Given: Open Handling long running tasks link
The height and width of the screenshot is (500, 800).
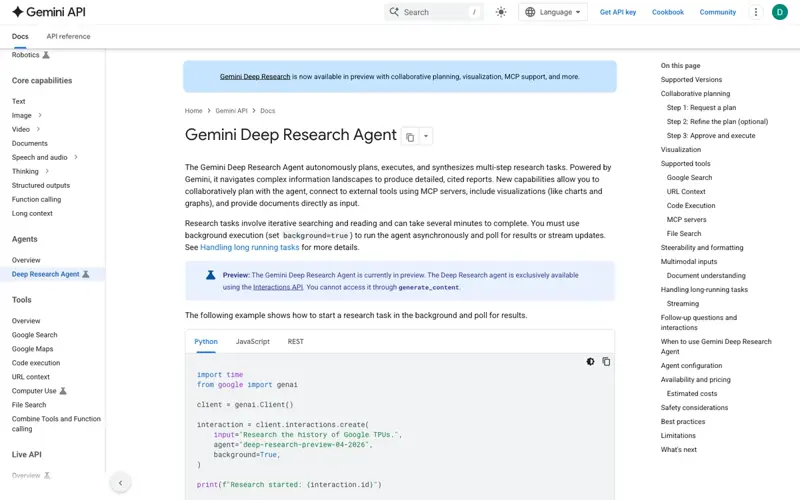Looking at the screenshot, I should [x=249, y=247].
